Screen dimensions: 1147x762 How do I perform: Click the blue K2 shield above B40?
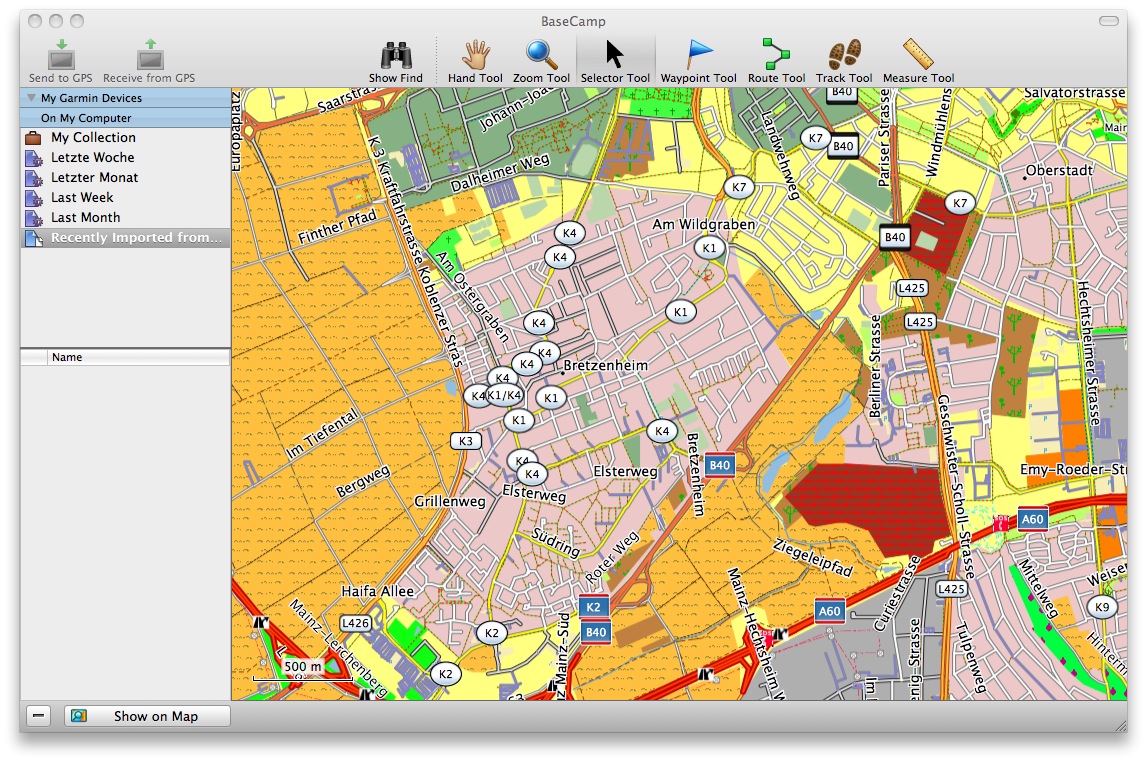593,607
